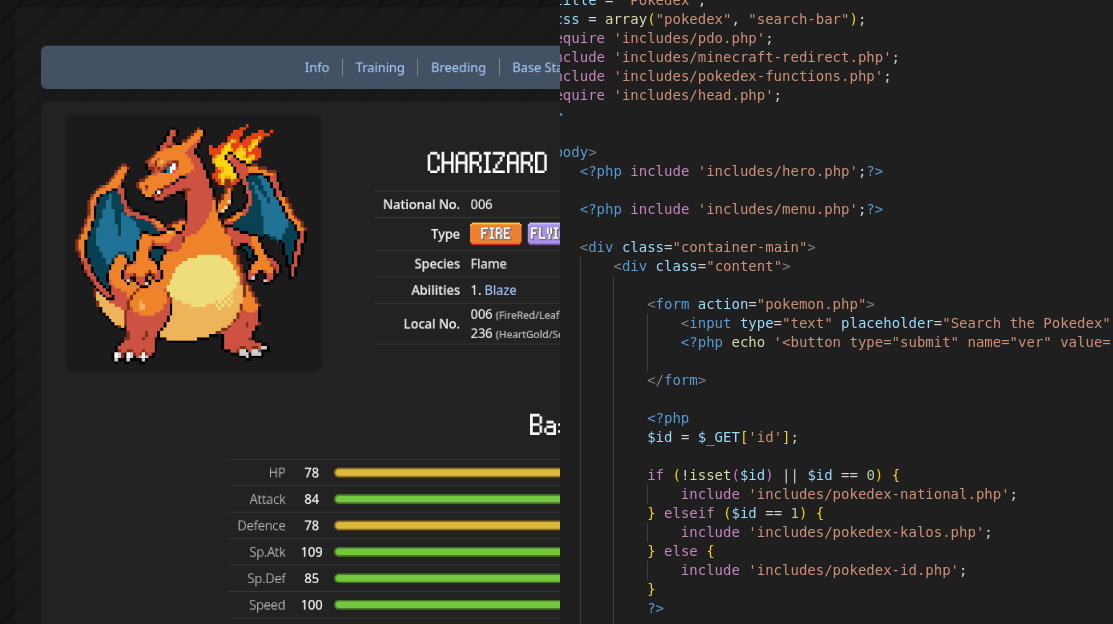Click the Sp.Def stat bar
Screen dimensions: 1113x624
447,579
